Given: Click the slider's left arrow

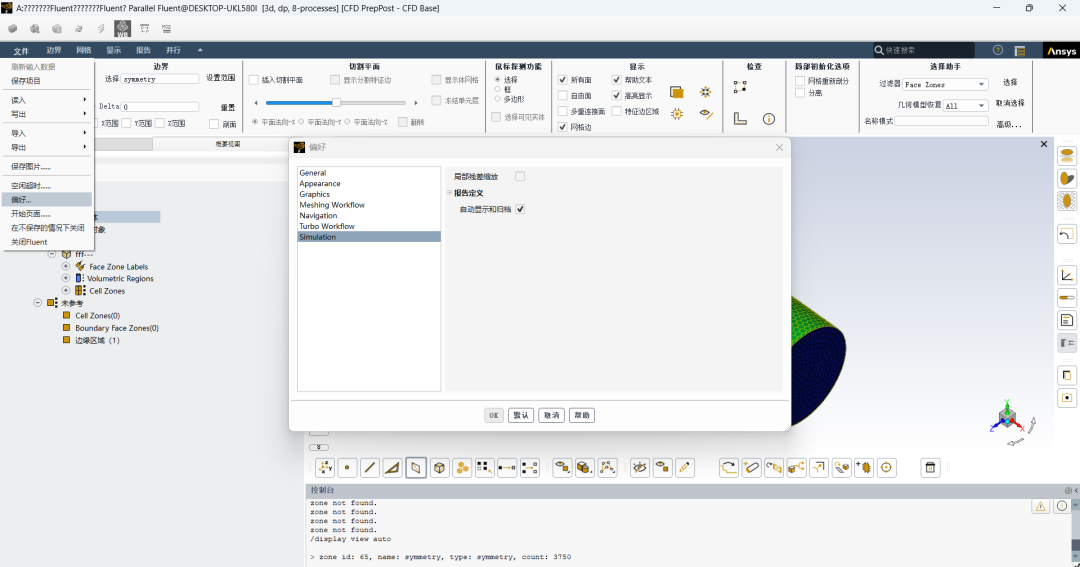Looking at the screenshot, I should [x=256, y=103].
